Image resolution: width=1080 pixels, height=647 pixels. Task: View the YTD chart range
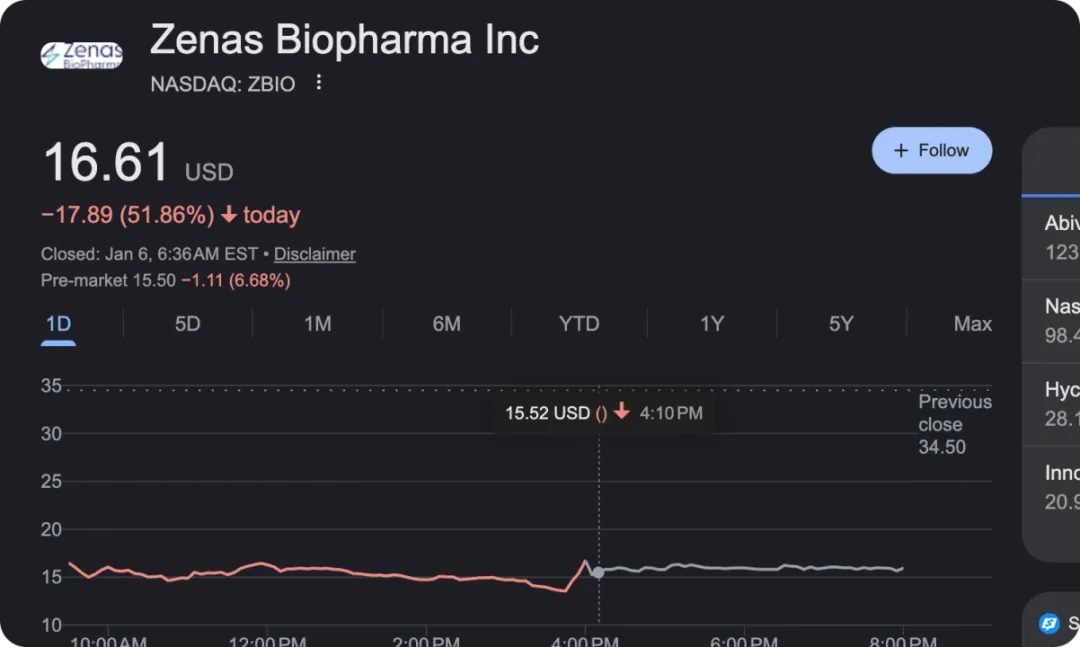pyautogui.click(x=579, y=324)
